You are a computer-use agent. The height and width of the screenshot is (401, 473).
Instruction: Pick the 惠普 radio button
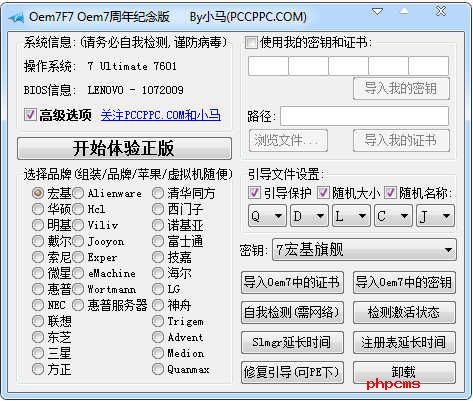(x=38, y=289)
